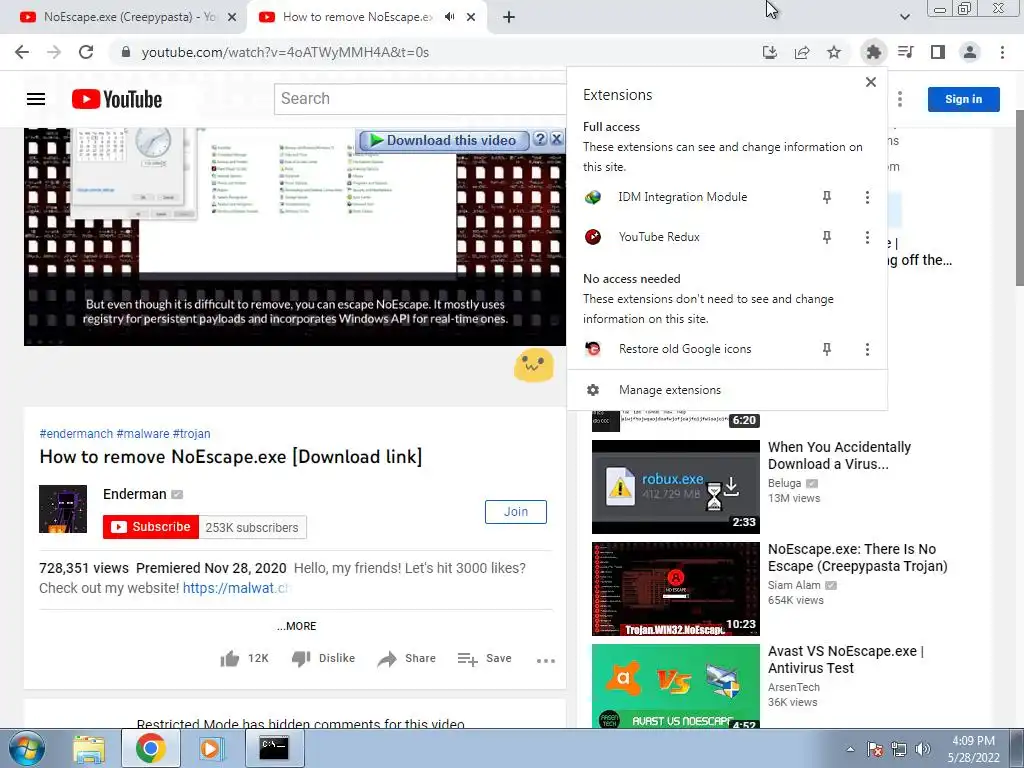
Task: Open NoEscape.exe: There Is No Escape video title
Action: point(857,558)
